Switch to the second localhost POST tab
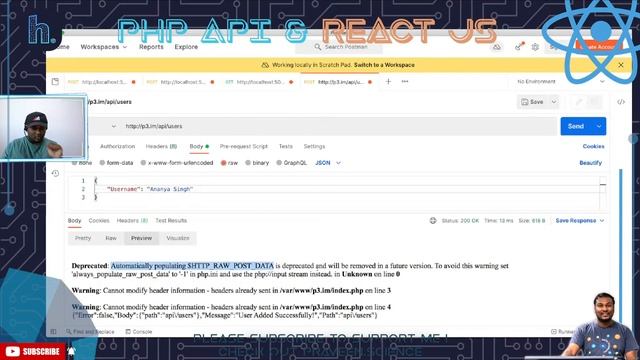Viewport: 640px width, 360px height. 180,82
